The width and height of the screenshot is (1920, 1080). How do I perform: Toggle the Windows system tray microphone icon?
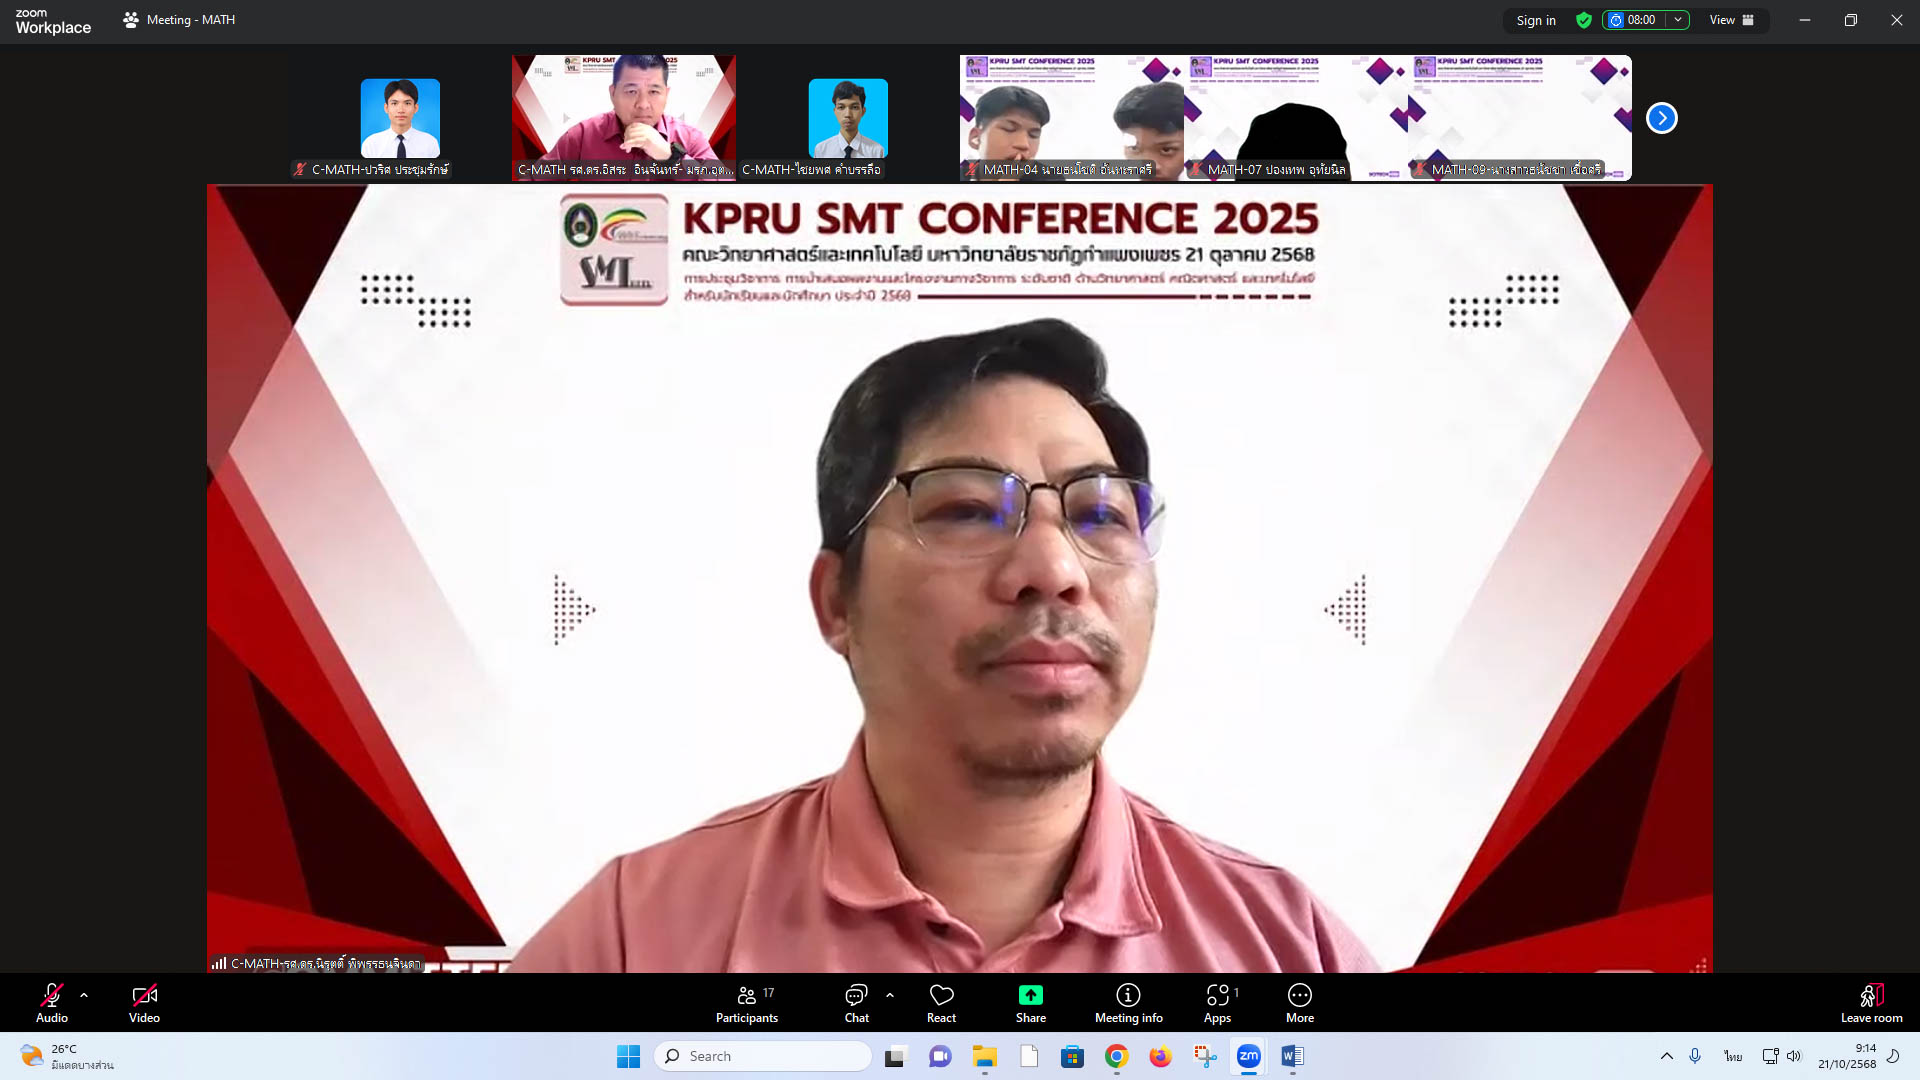(1695, 1056)
